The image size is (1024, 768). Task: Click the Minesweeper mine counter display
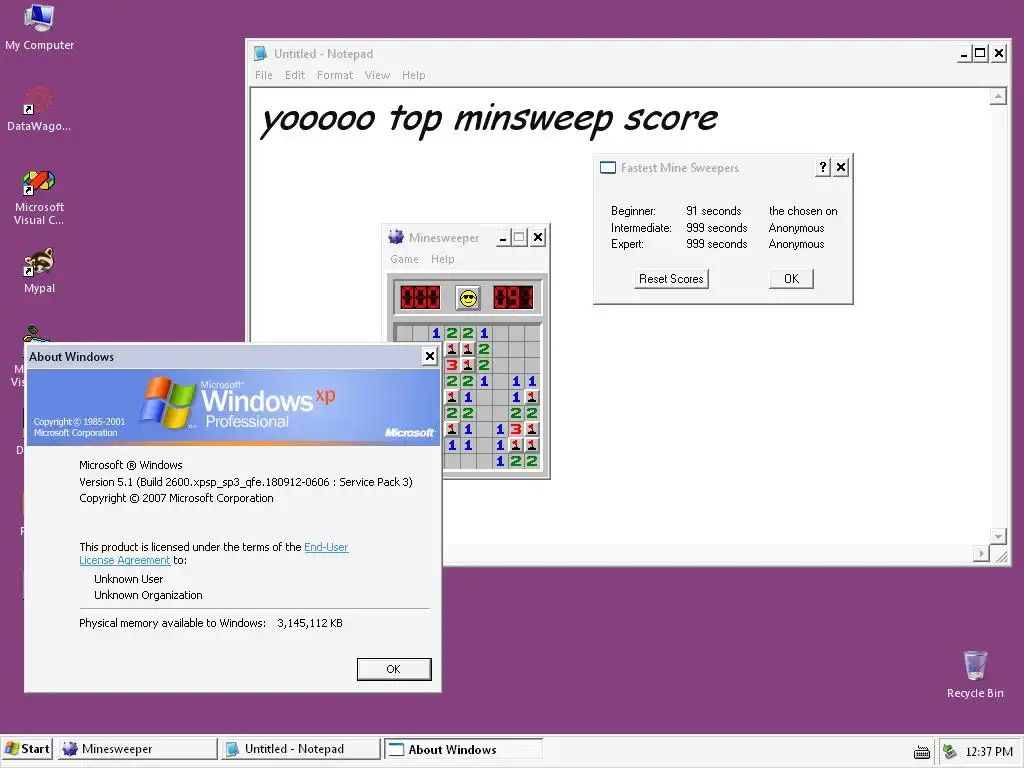point(420,298)
